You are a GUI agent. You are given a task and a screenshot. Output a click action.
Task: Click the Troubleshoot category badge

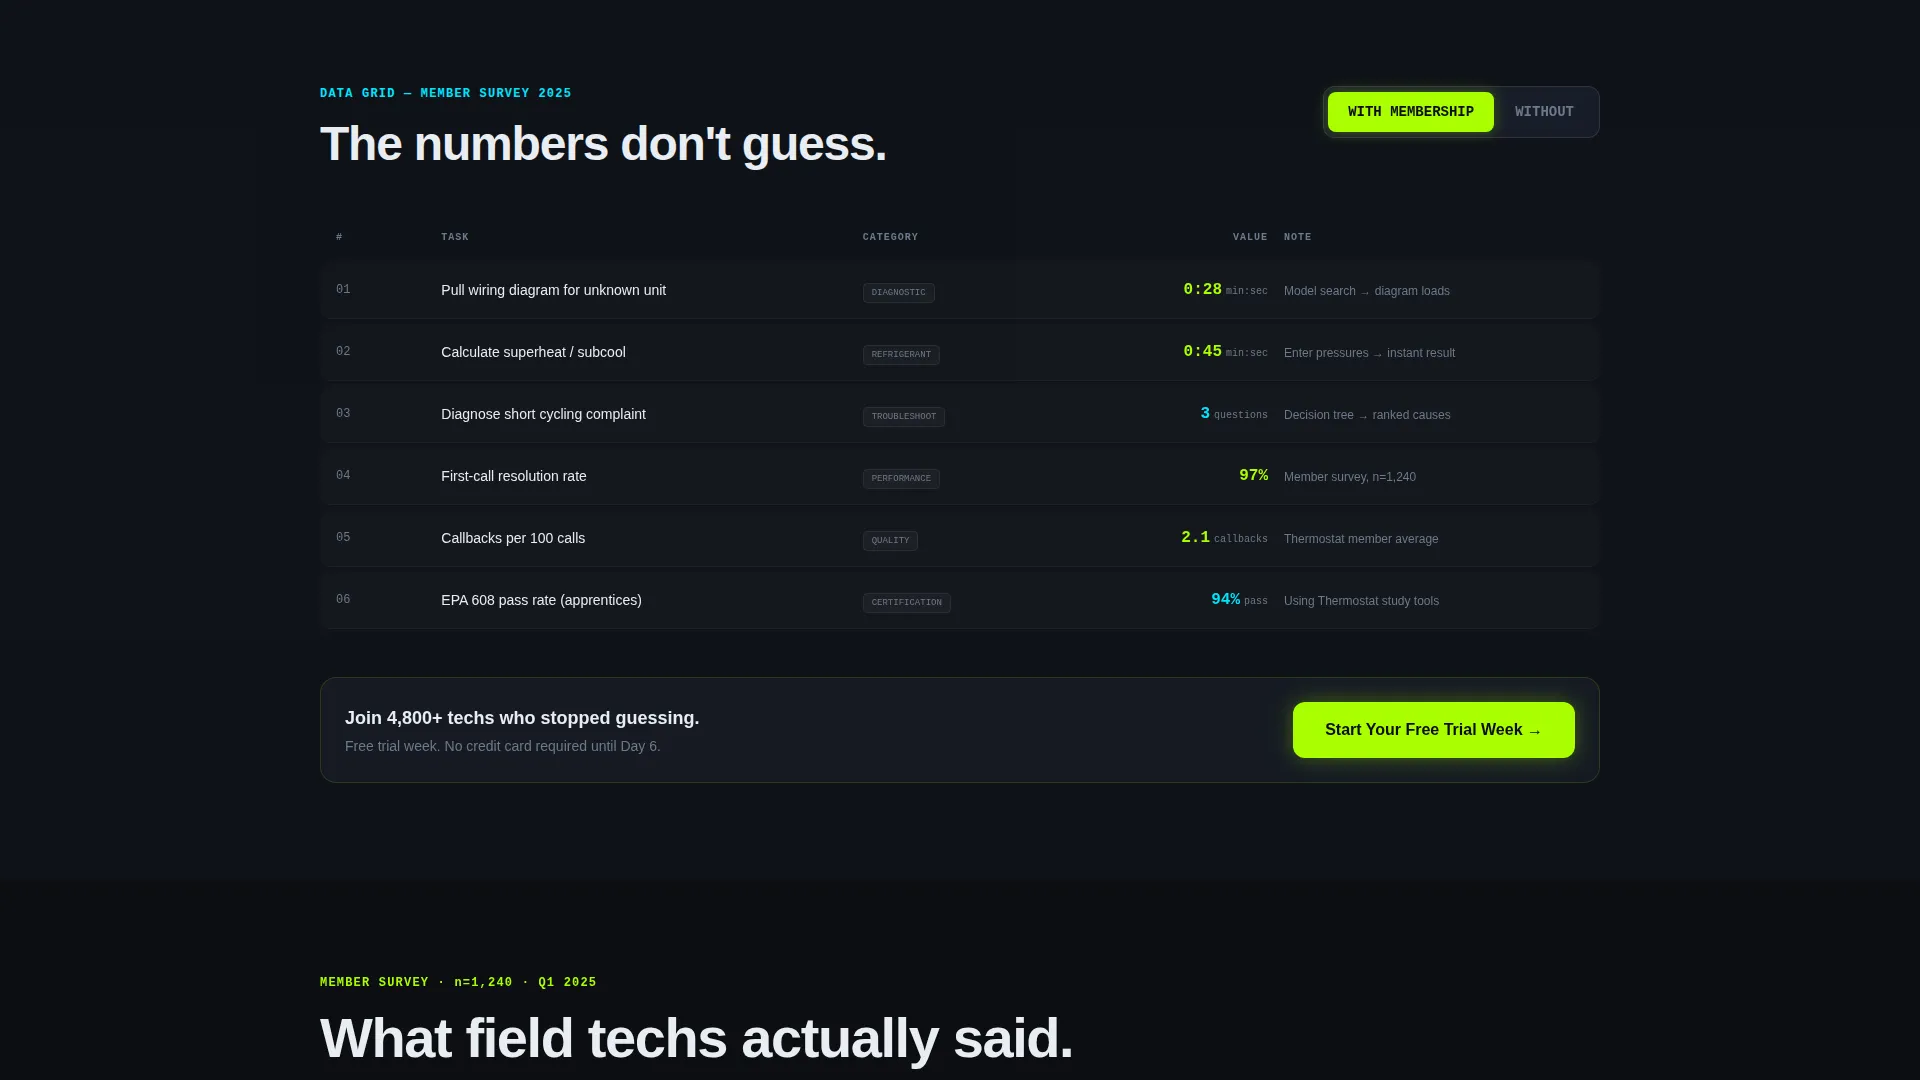pos(903,417)
